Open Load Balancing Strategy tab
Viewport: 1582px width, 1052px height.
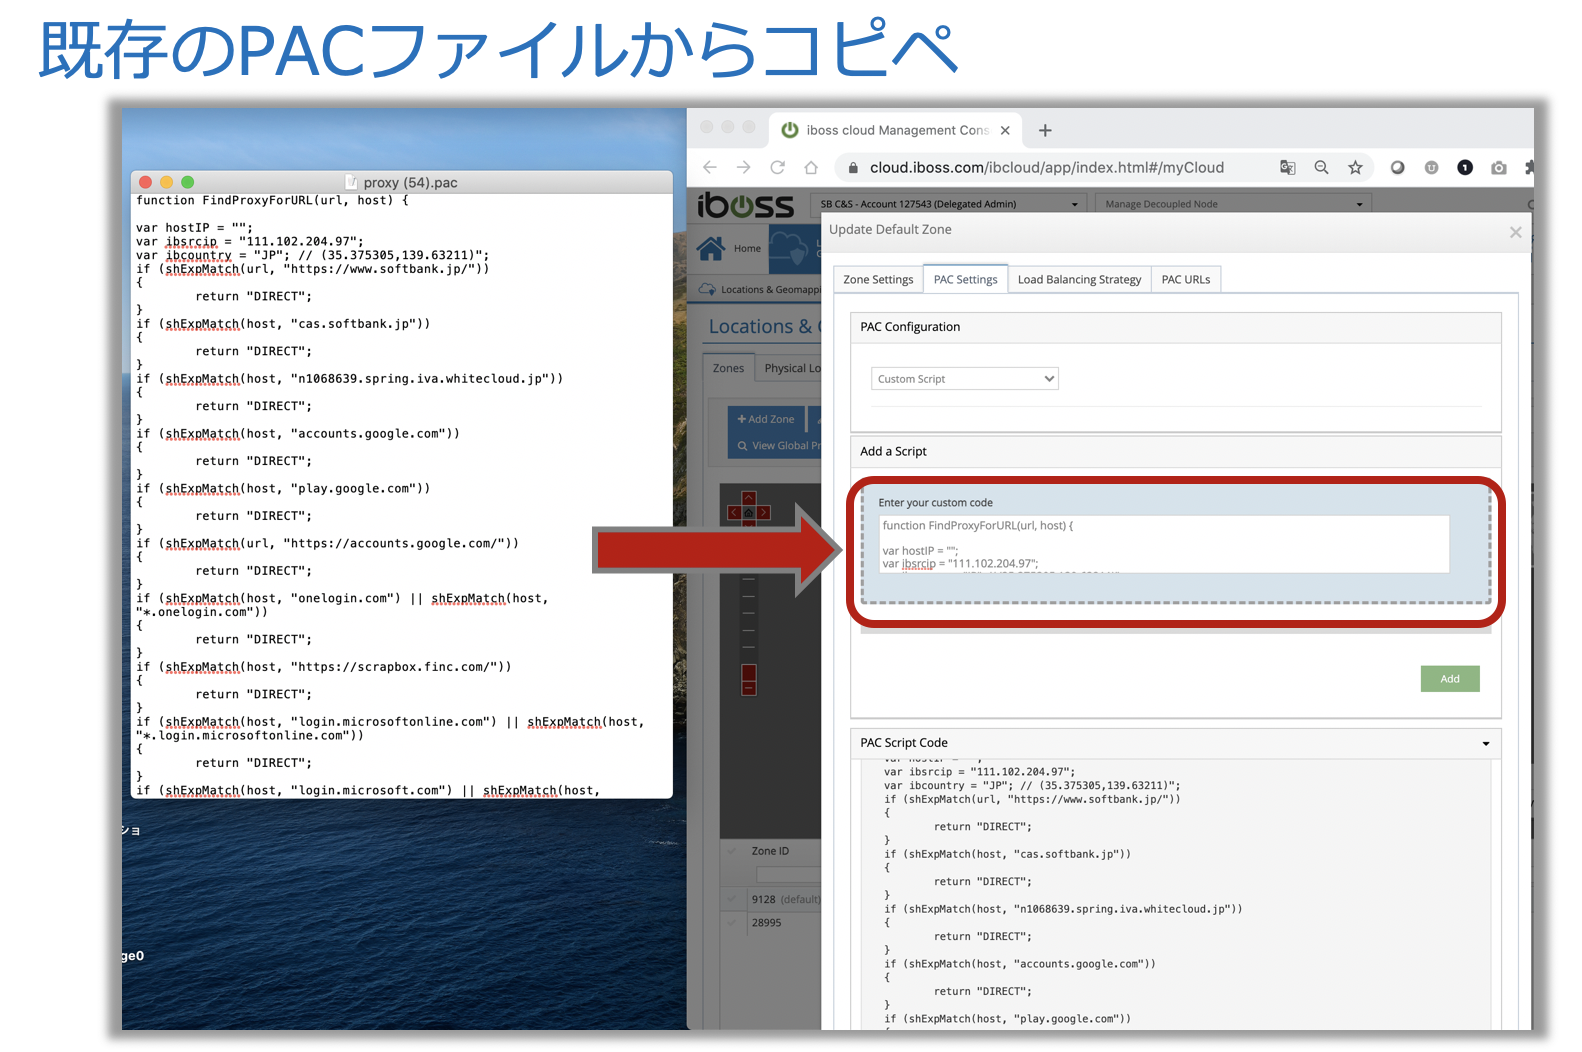[1079, 279]
